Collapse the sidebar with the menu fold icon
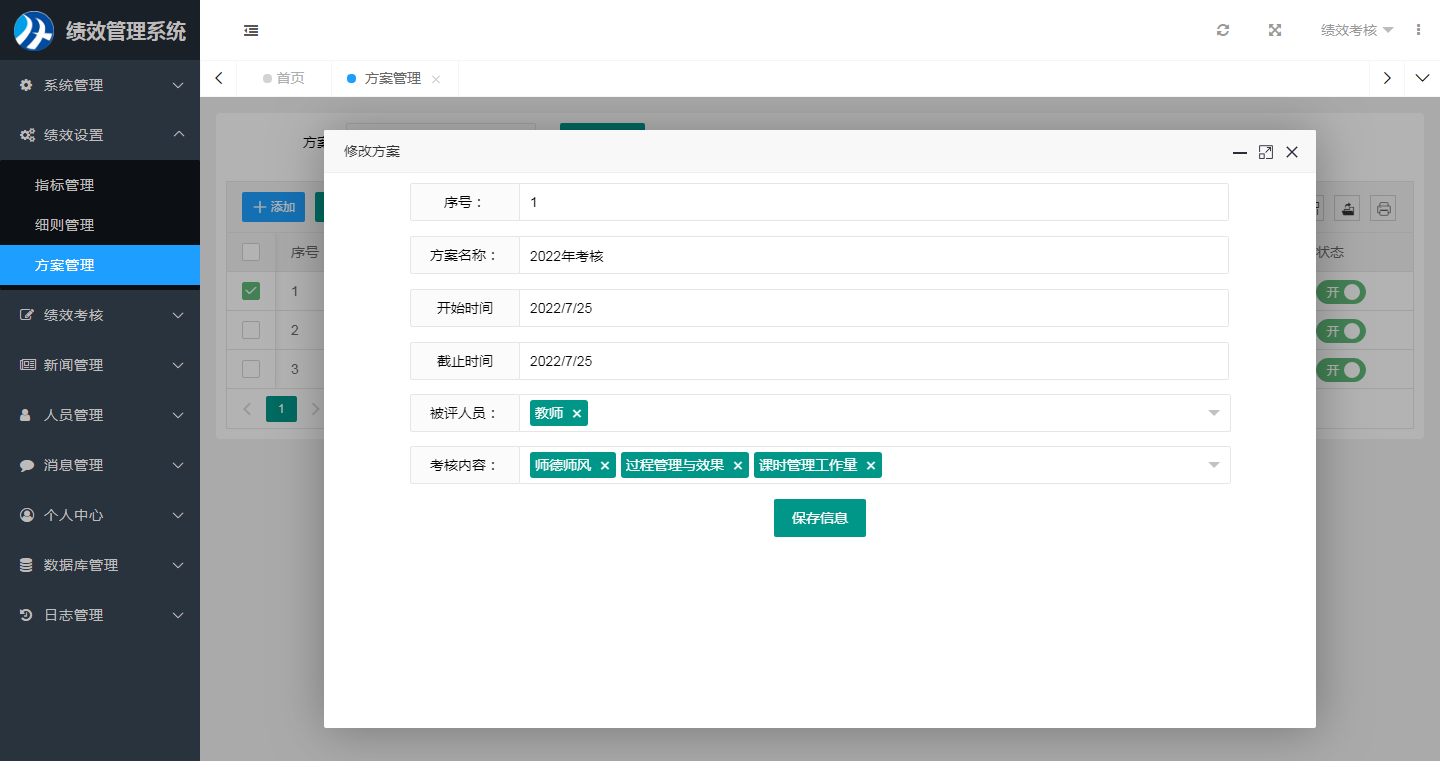The image size is (1440, 761). click(x=251, y=31)
